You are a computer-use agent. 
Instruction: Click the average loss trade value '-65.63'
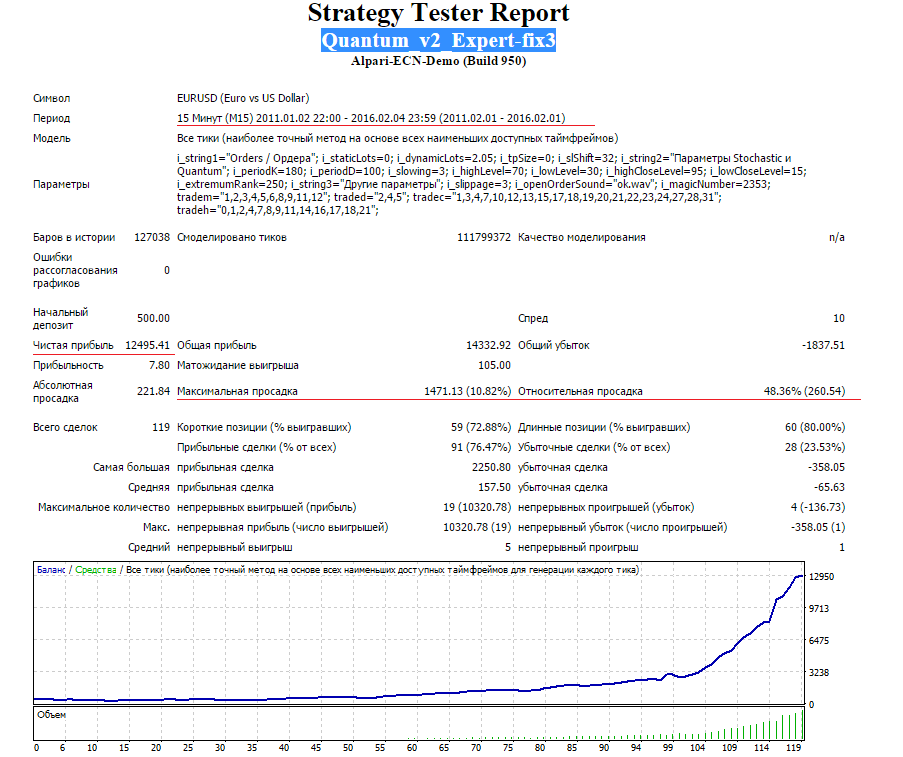(x=829, y=487)
